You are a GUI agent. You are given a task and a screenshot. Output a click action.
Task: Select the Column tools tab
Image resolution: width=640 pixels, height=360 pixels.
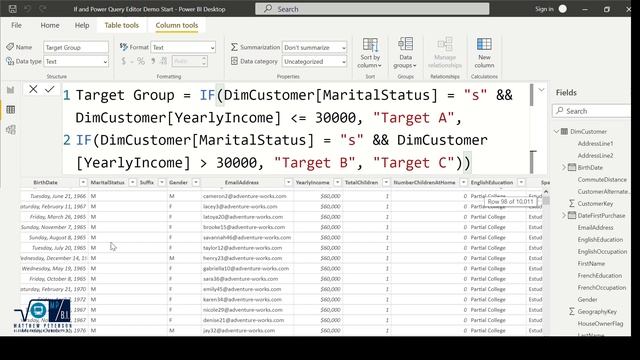point(177,25)
